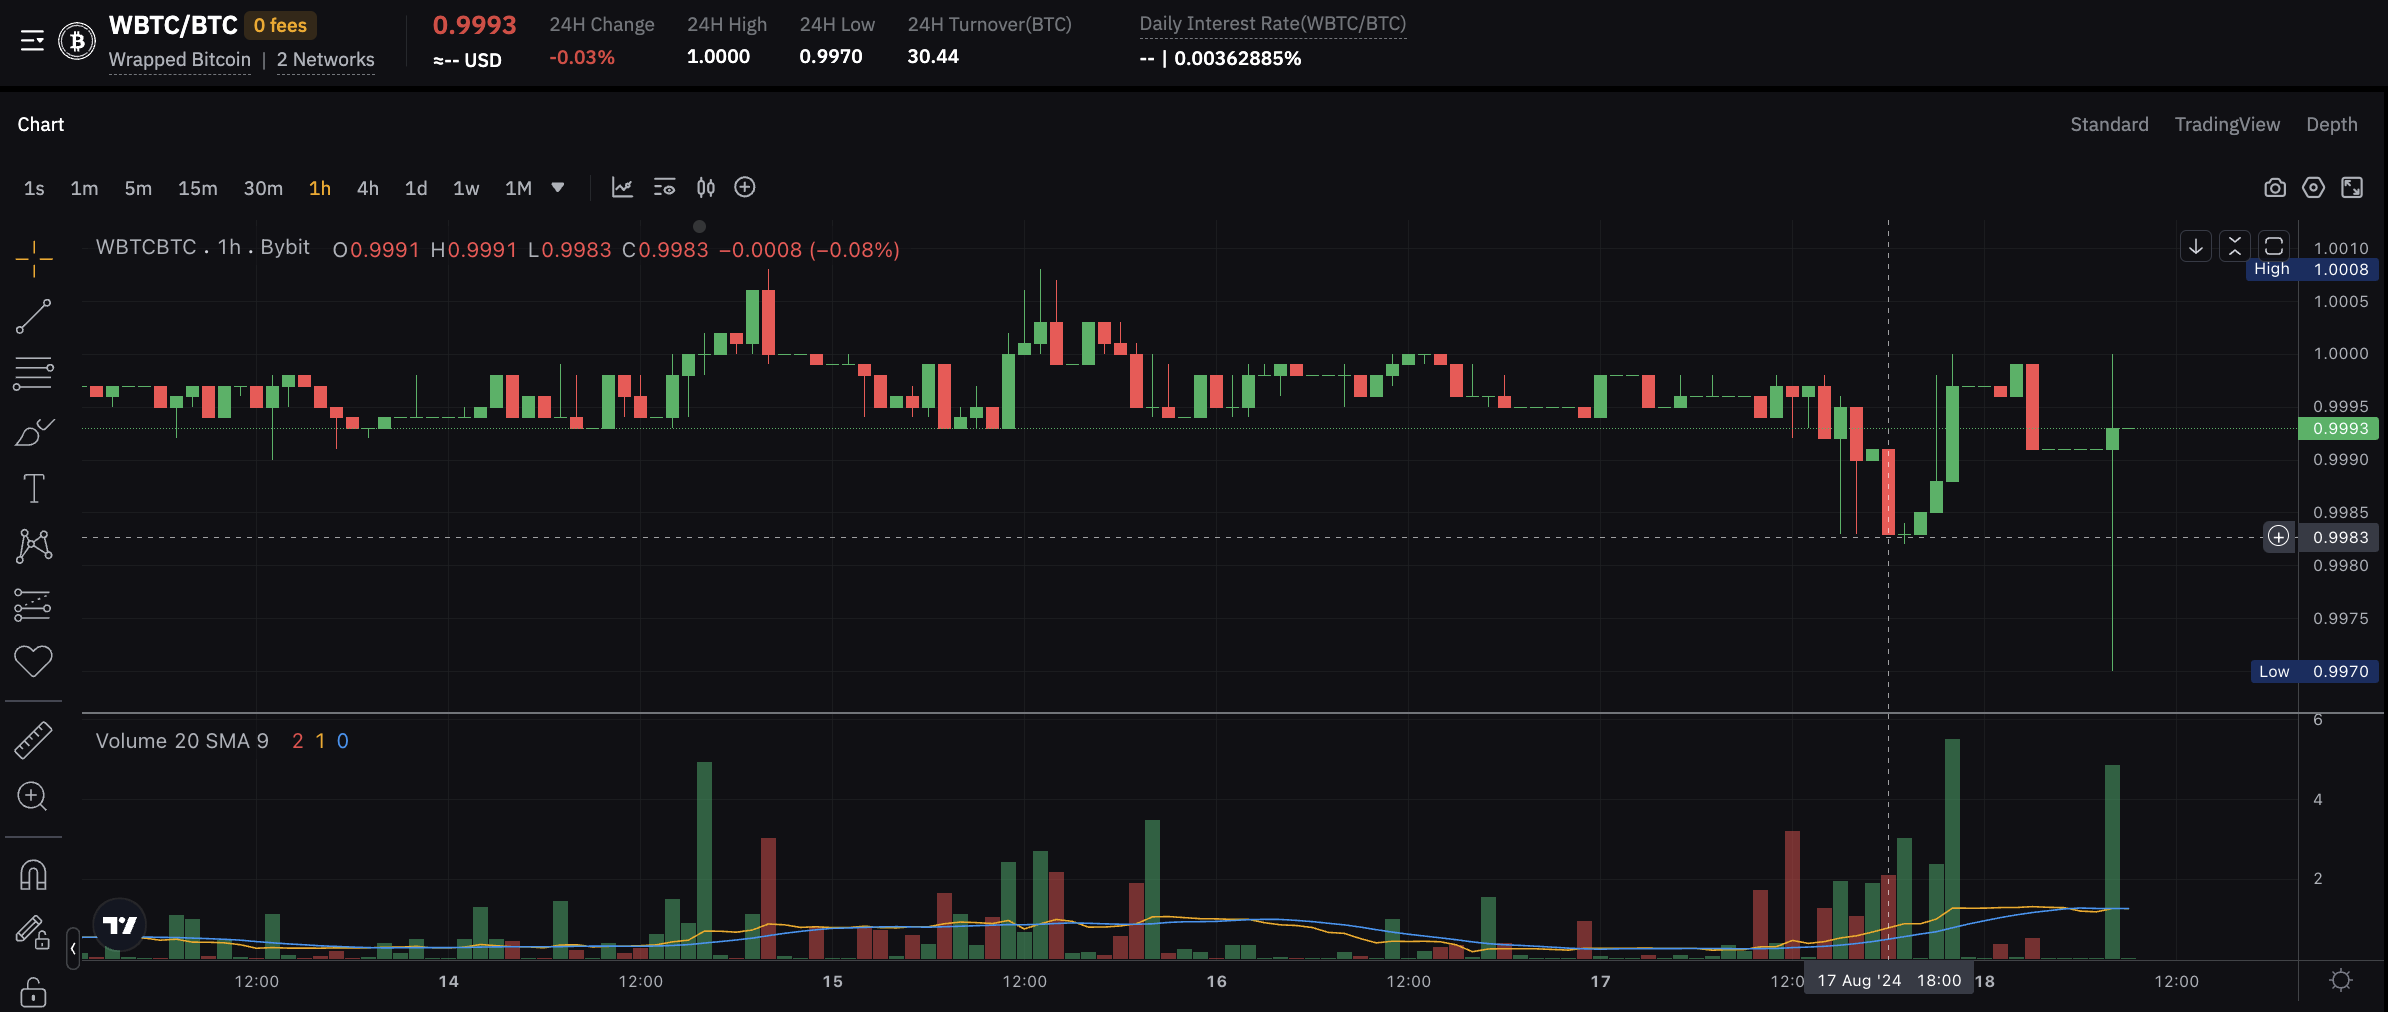
Task: Select the 4h timeframe
Action: [x=368, y=188]
